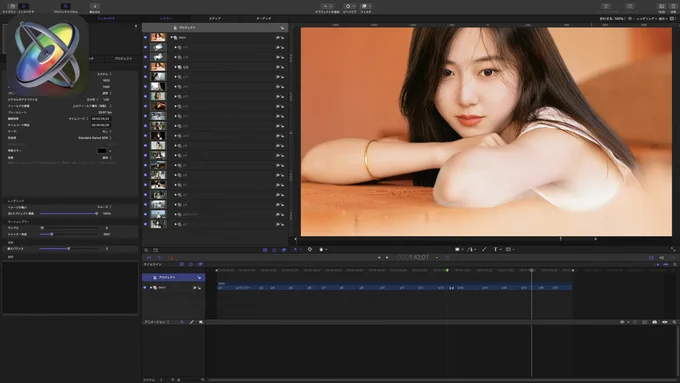Toggle show masks icon in Timeline header
Viewport: 680px width, 383px height.
(182, 264)
